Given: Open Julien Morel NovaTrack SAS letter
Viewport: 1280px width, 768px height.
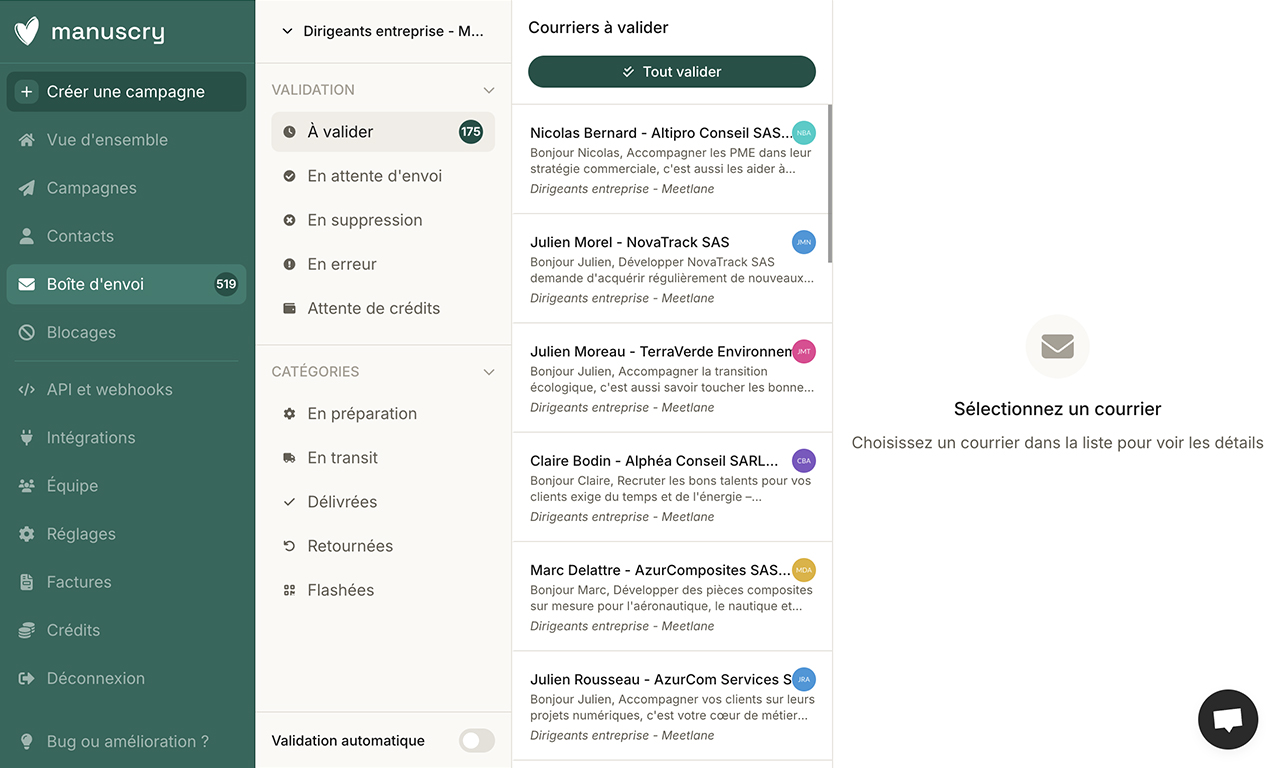Looking at the screenshot, I should tap(660, 269).
